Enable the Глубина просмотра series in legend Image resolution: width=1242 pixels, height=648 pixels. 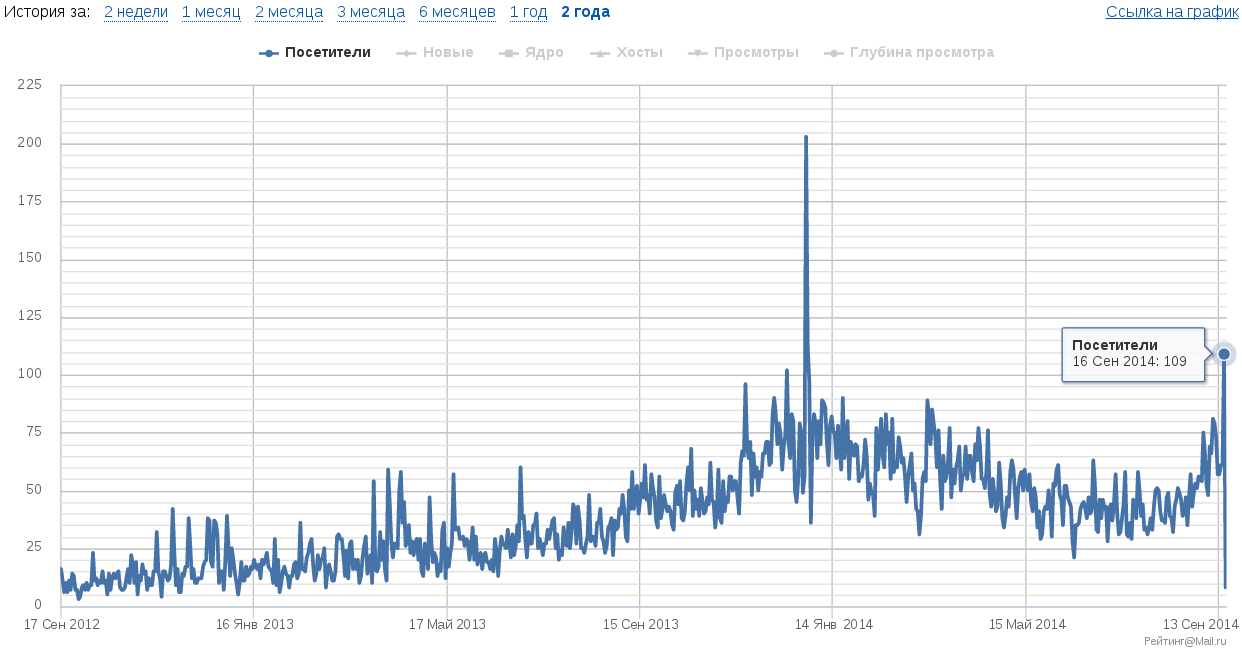click(x=909, y=52)
